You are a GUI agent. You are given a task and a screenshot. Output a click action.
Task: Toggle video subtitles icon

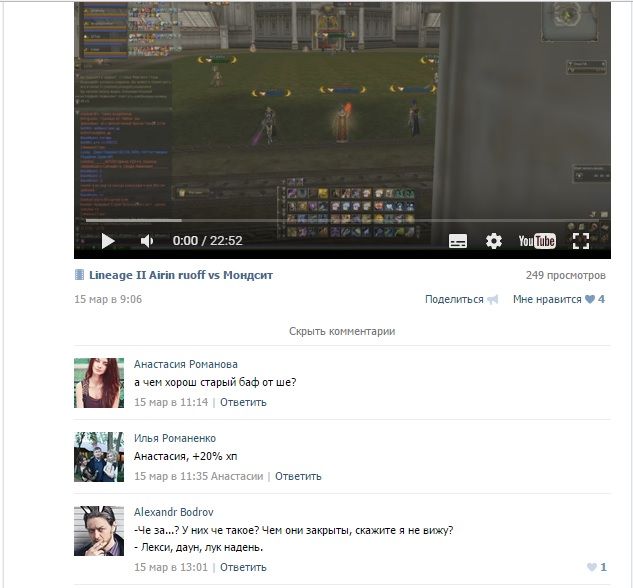458,241
